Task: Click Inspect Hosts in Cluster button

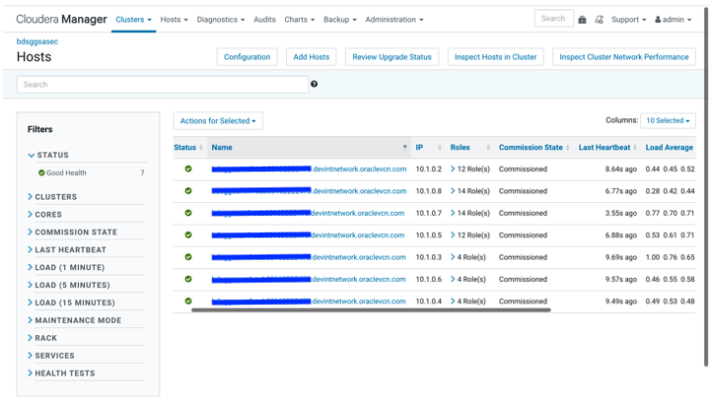Action: click(495, 57)
